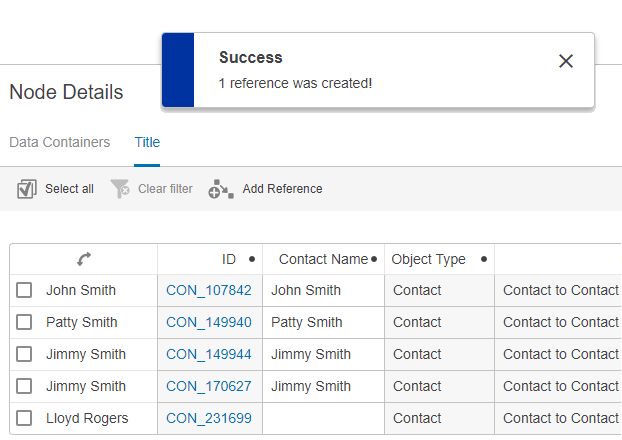Dismiss the Success notification with X
The image size is (622, 440).
566,61
